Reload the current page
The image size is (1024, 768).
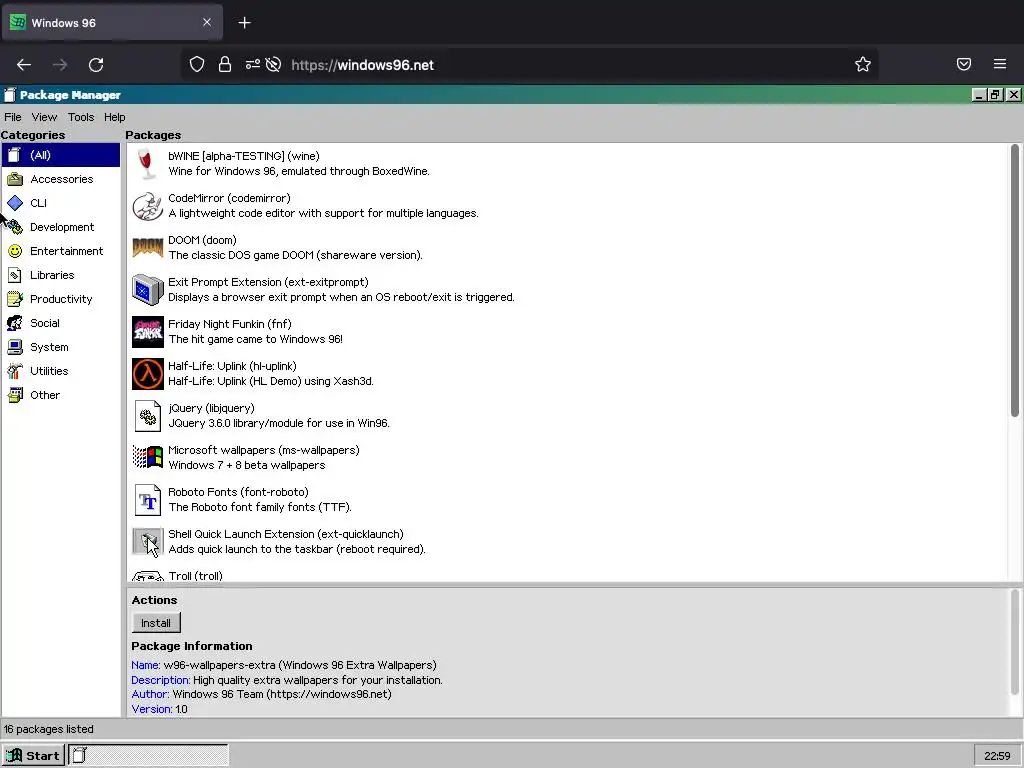point(96,65)
